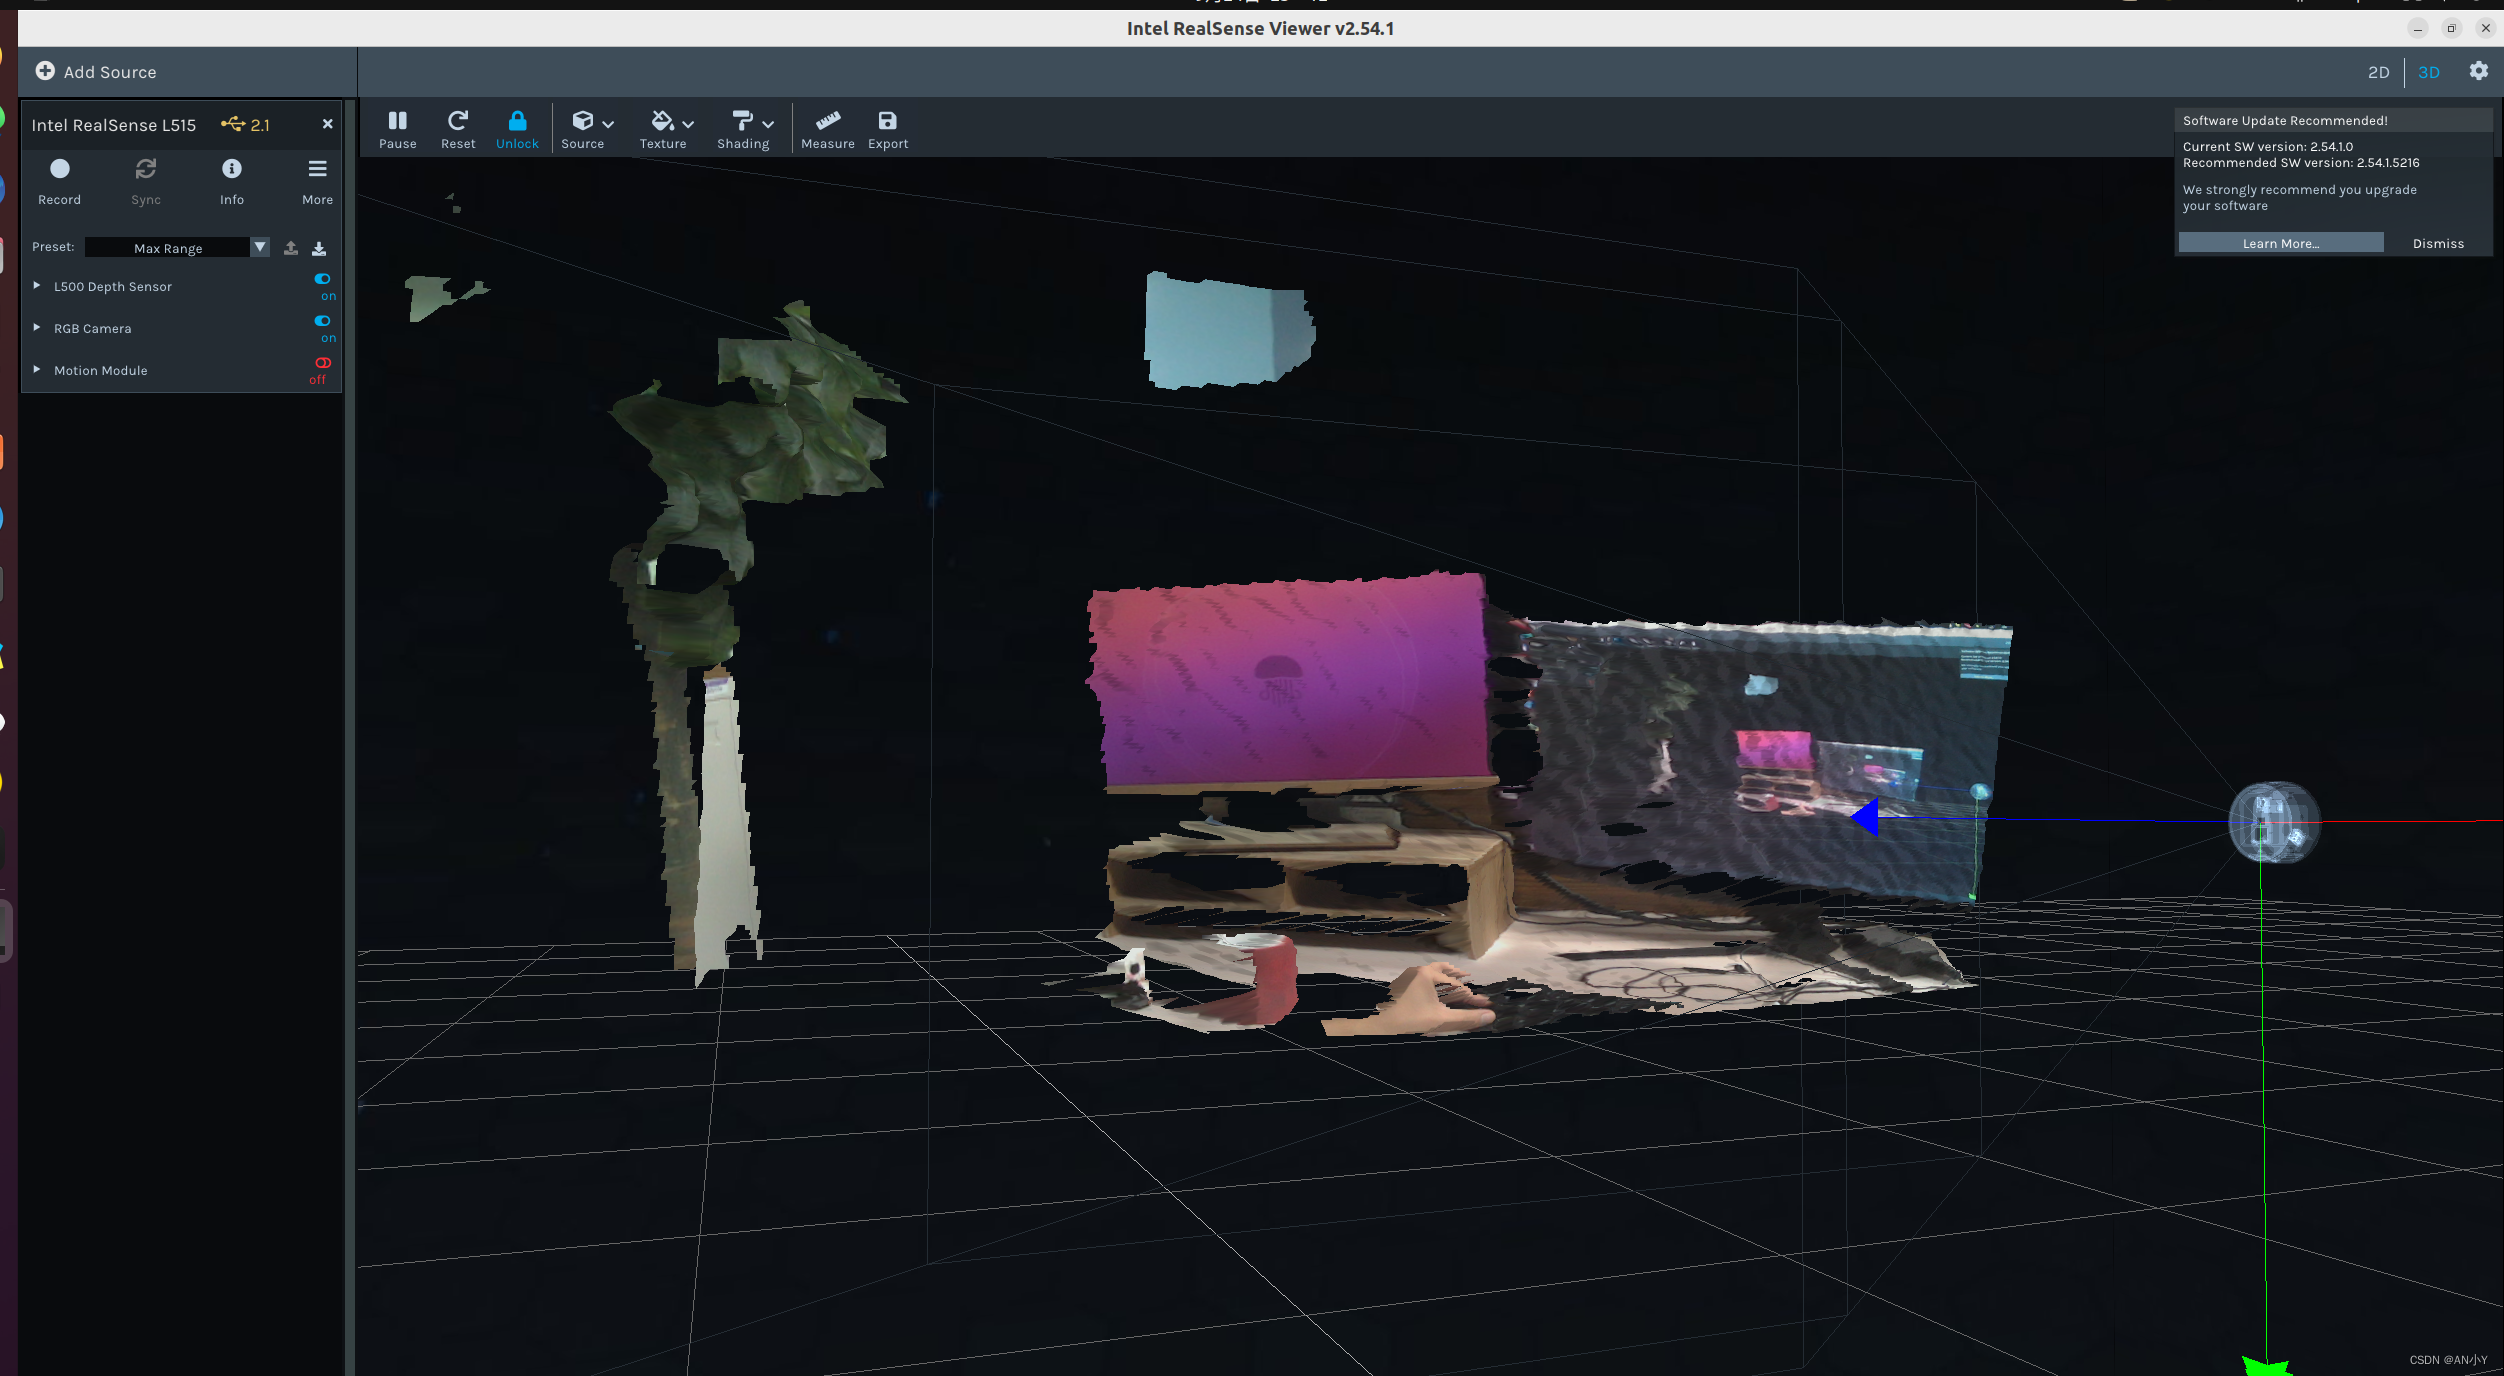
Task: Select the Measure ruler tool
Action: point(827,129)
